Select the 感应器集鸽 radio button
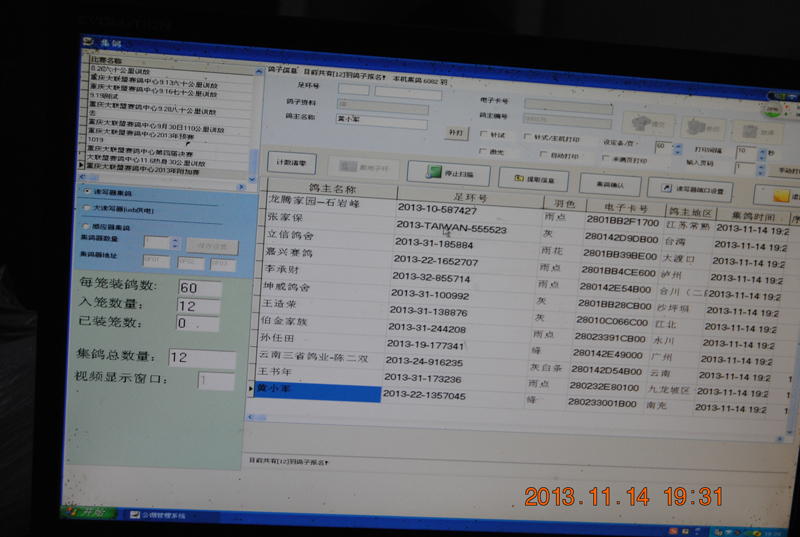Viewport: 800px width, 537px height. (86, 226)
